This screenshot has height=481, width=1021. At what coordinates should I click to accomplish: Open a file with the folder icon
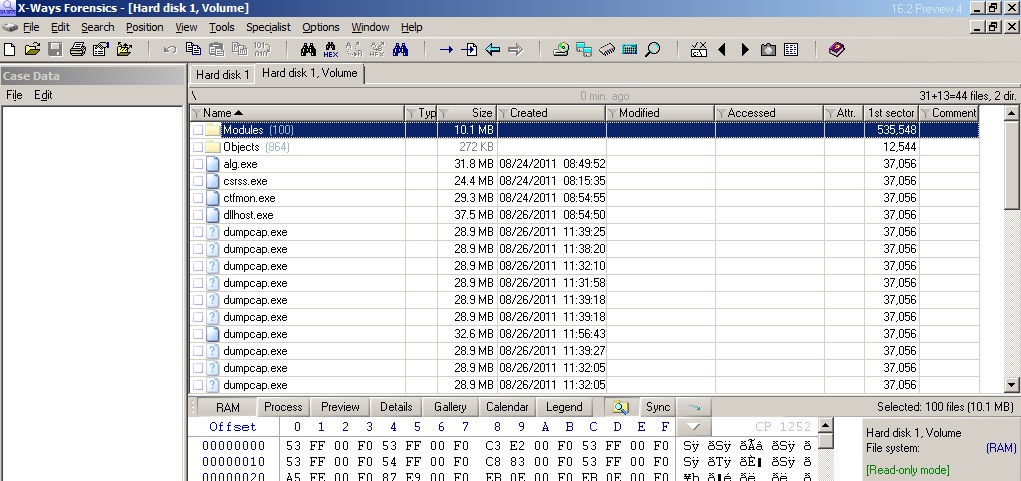(33, 49)
